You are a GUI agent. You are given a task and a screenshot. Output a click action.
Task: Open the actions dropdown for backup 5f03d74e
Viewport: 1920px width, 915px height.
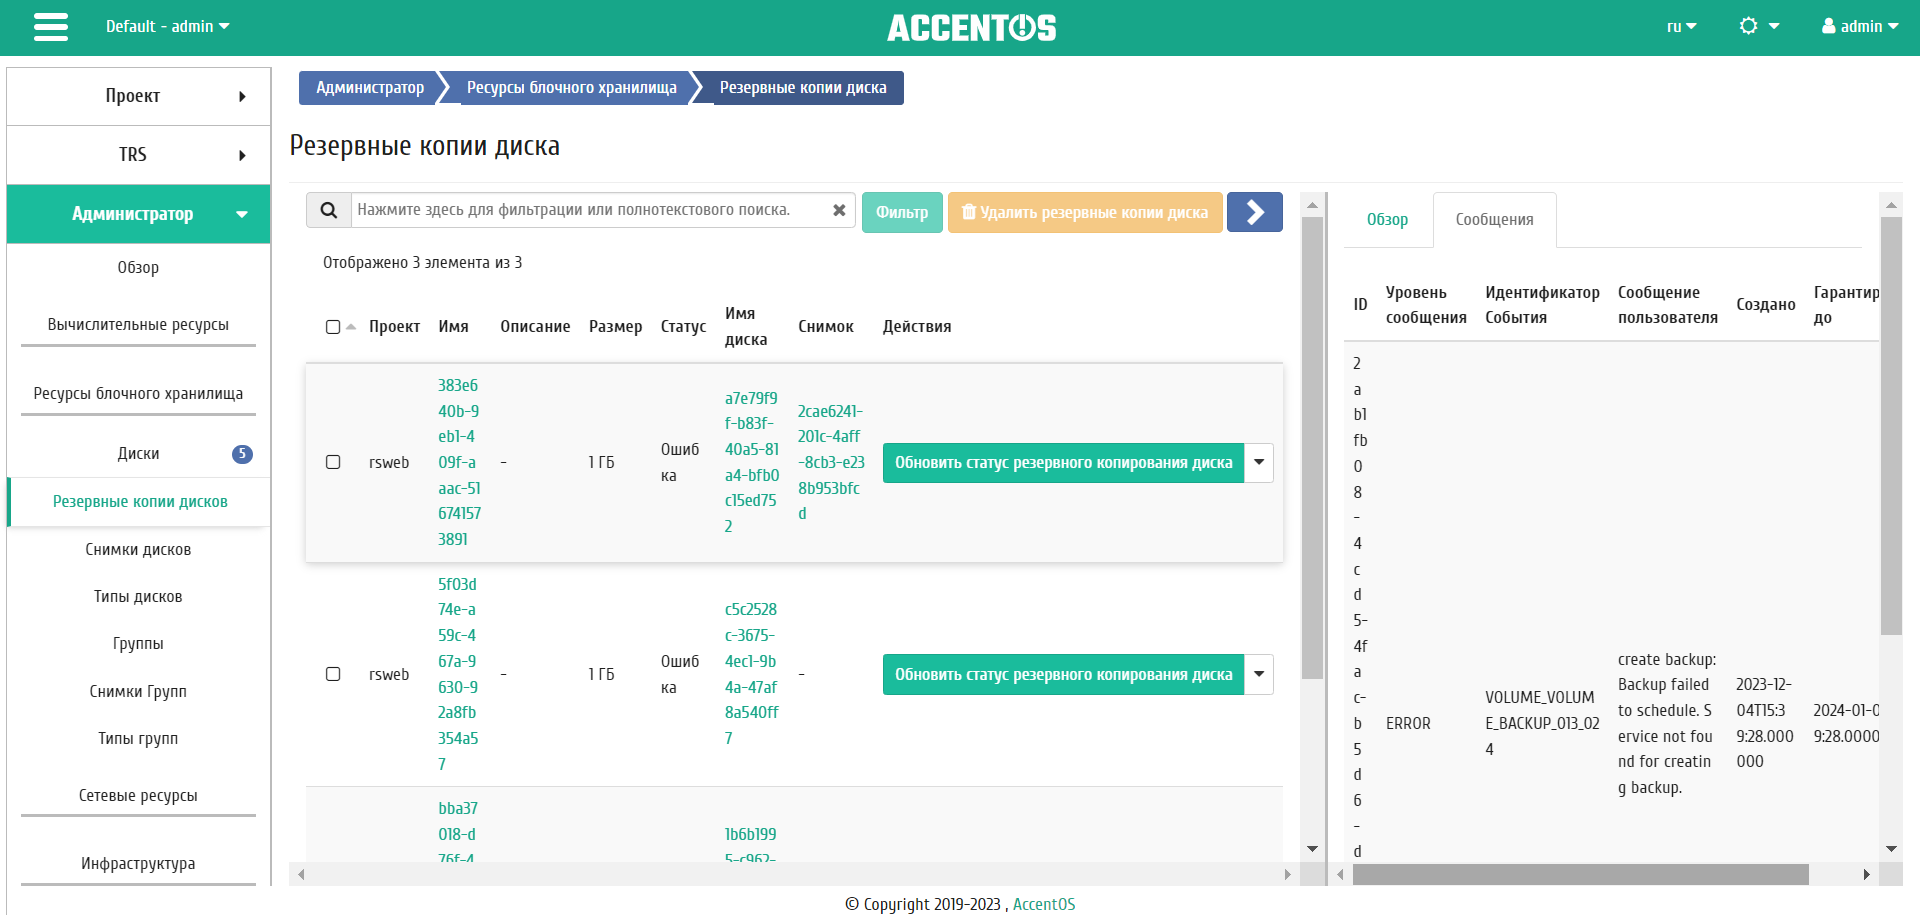point(1259,674)
